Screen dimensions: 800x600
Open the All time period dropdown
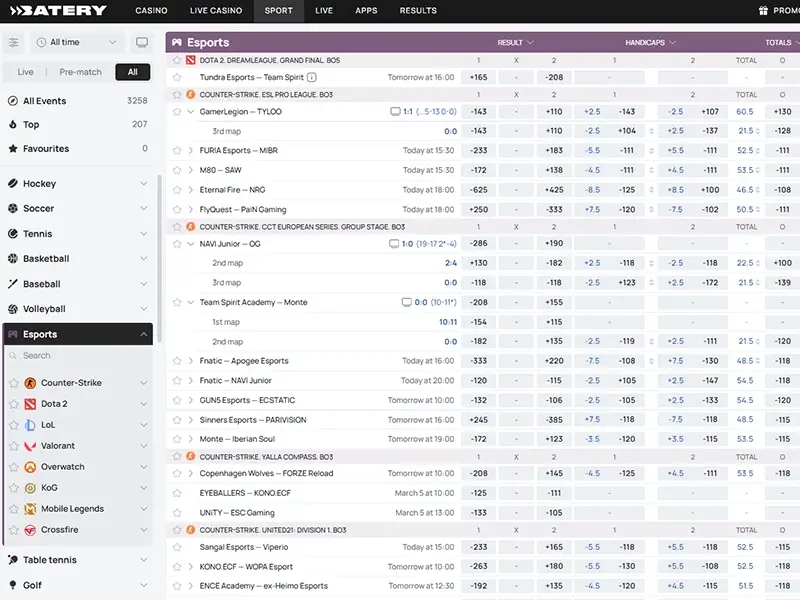point(77,42)
